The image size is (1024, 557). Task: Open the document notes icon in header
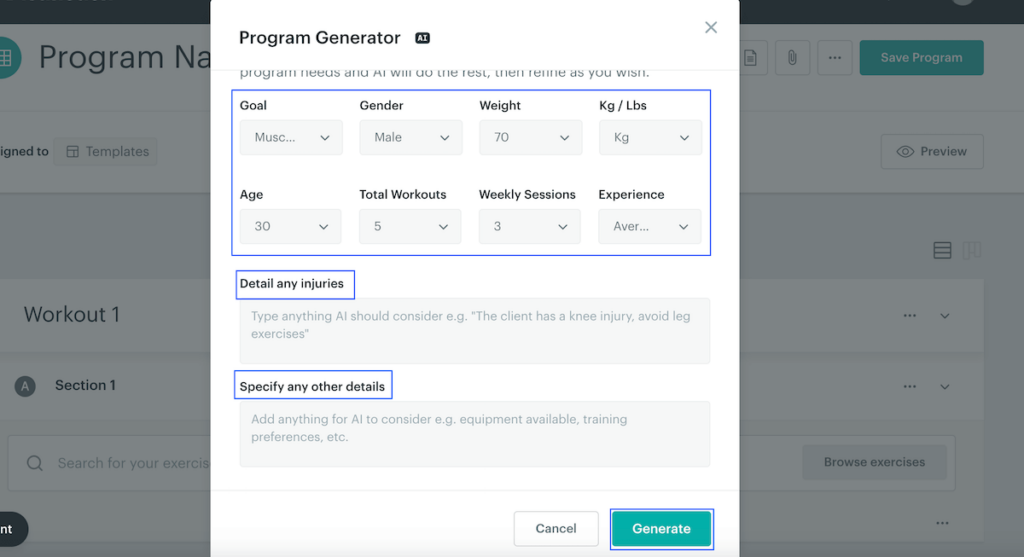(x=750, y=58)
